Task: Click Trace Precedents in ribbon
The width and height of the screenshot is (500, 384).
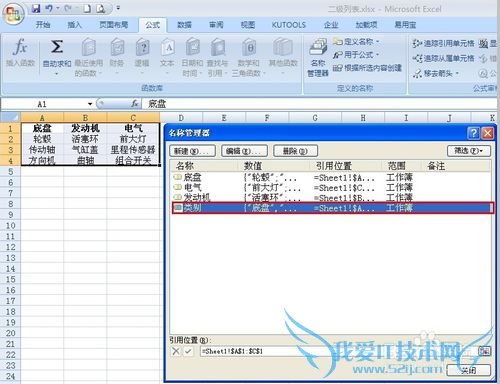Action: [x=443, y=43]
